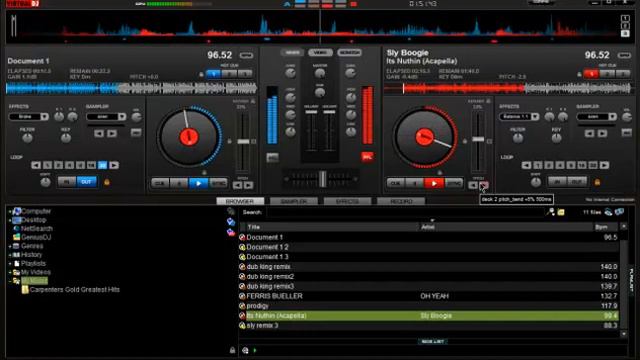Expand the Computer tree node

click(x=10, y=211)
